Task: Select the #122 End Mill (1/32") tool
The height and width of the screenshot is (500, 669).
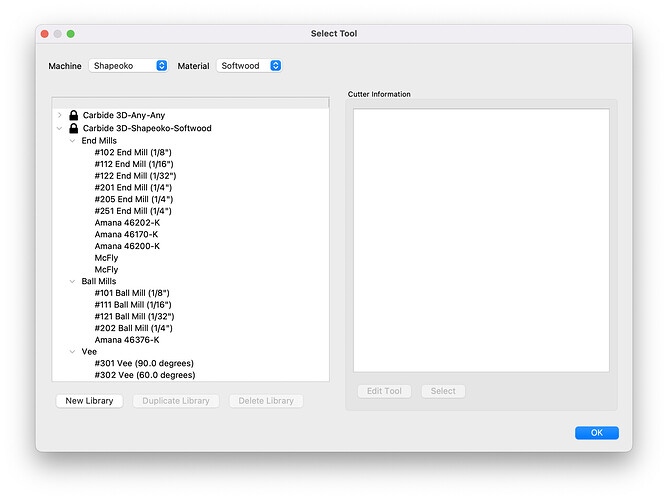Action: tap(135, 176)
